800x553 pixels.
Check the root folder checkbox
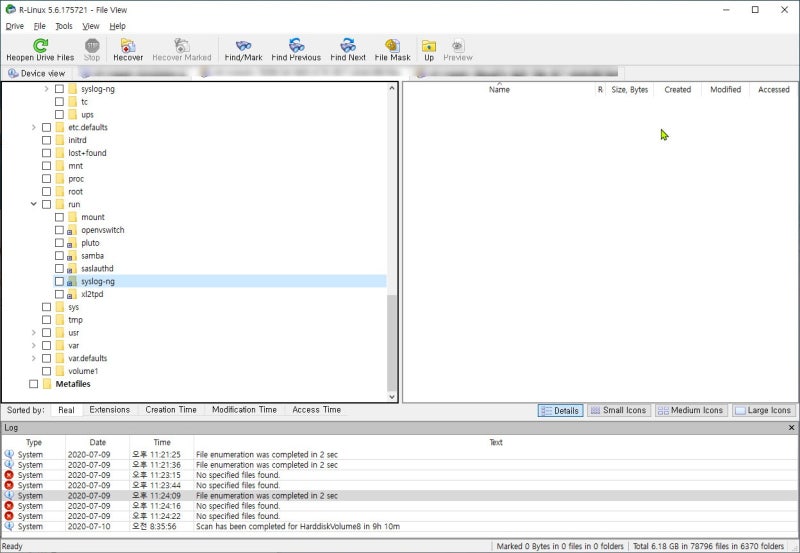(x=46, y=191)
